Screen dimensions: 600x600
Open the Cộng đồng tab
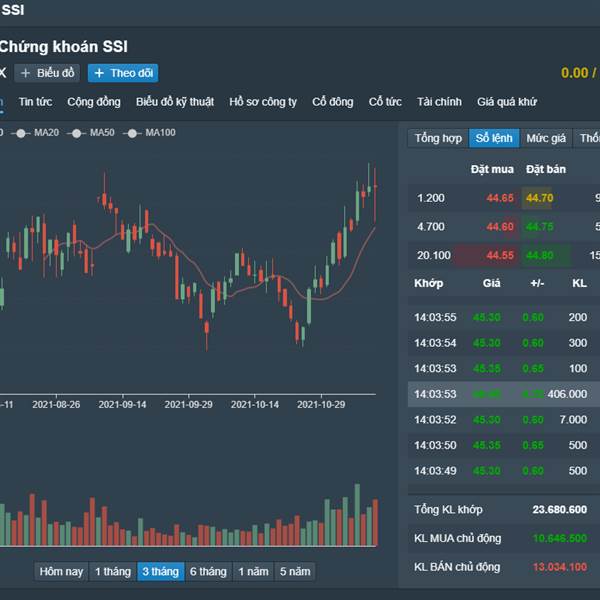pos(94,102)
